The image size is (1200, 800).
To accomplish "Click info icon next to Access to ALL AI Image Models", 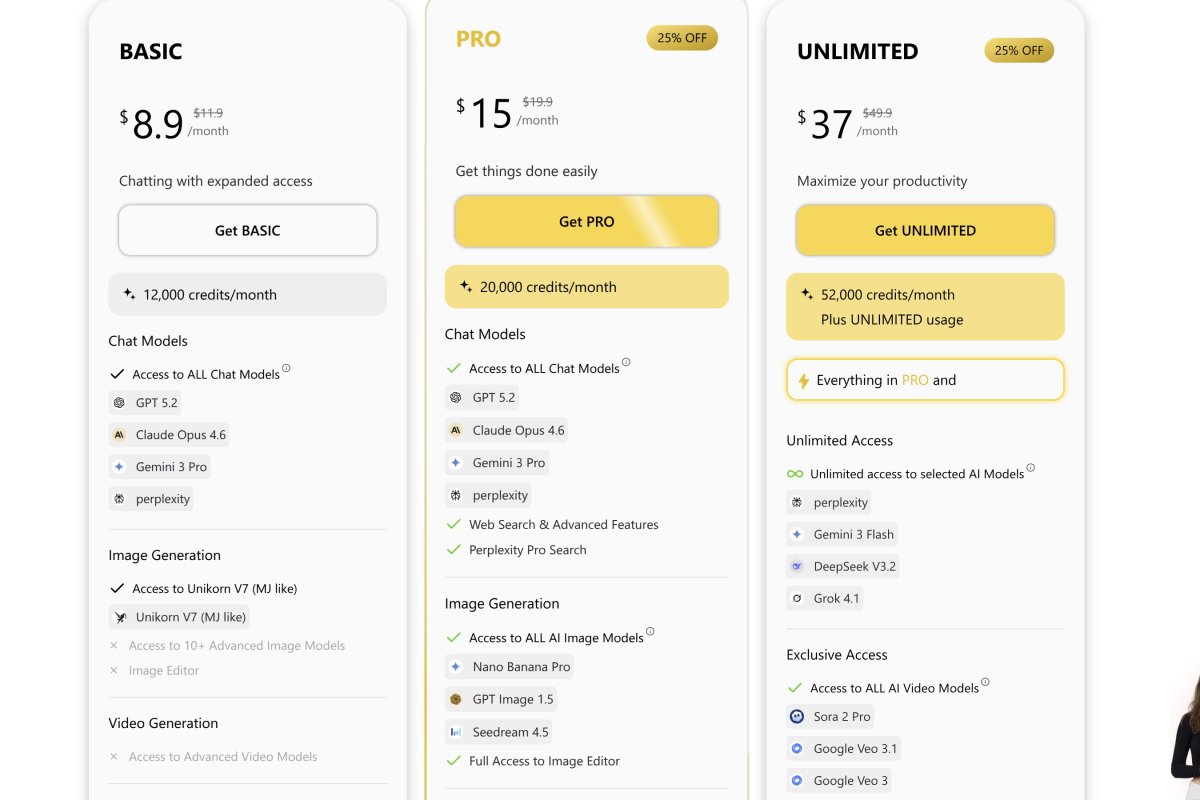I will point(650,632).
